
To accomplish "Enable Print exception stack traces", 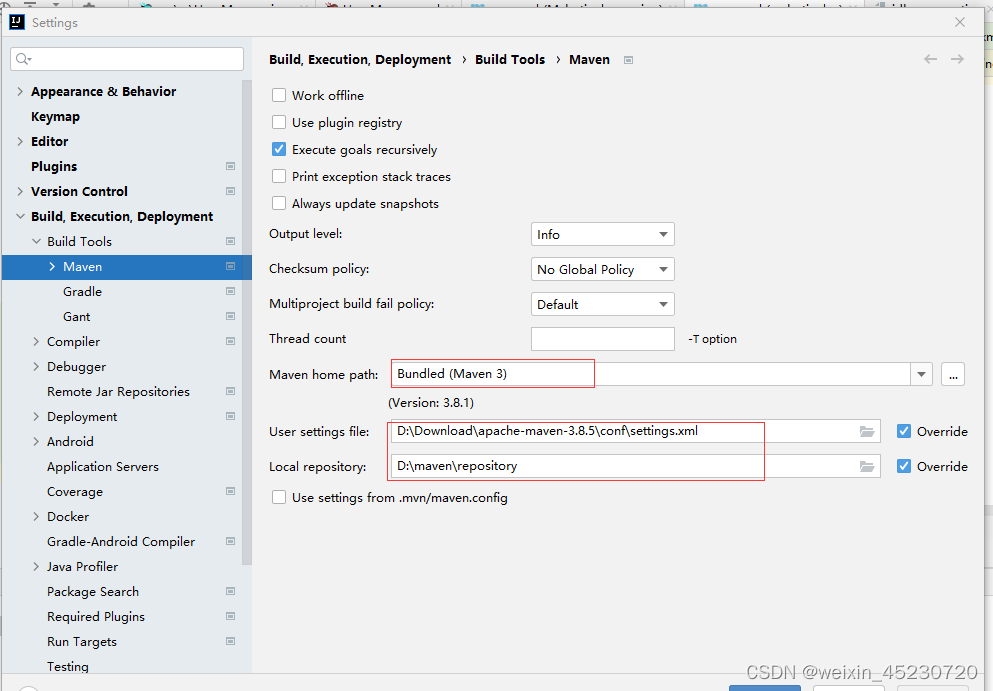I will (x=279, y=176).
